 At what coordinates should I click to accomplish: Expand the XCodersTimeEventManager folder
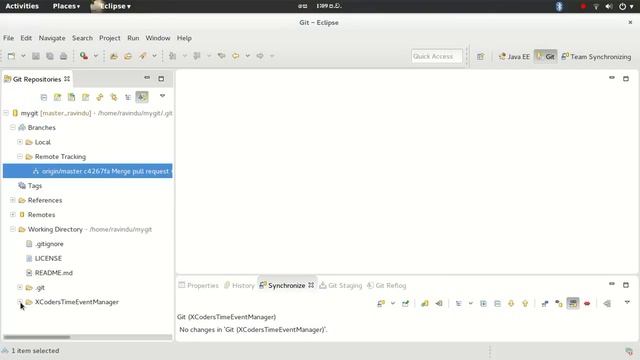[x=20, y=302]
